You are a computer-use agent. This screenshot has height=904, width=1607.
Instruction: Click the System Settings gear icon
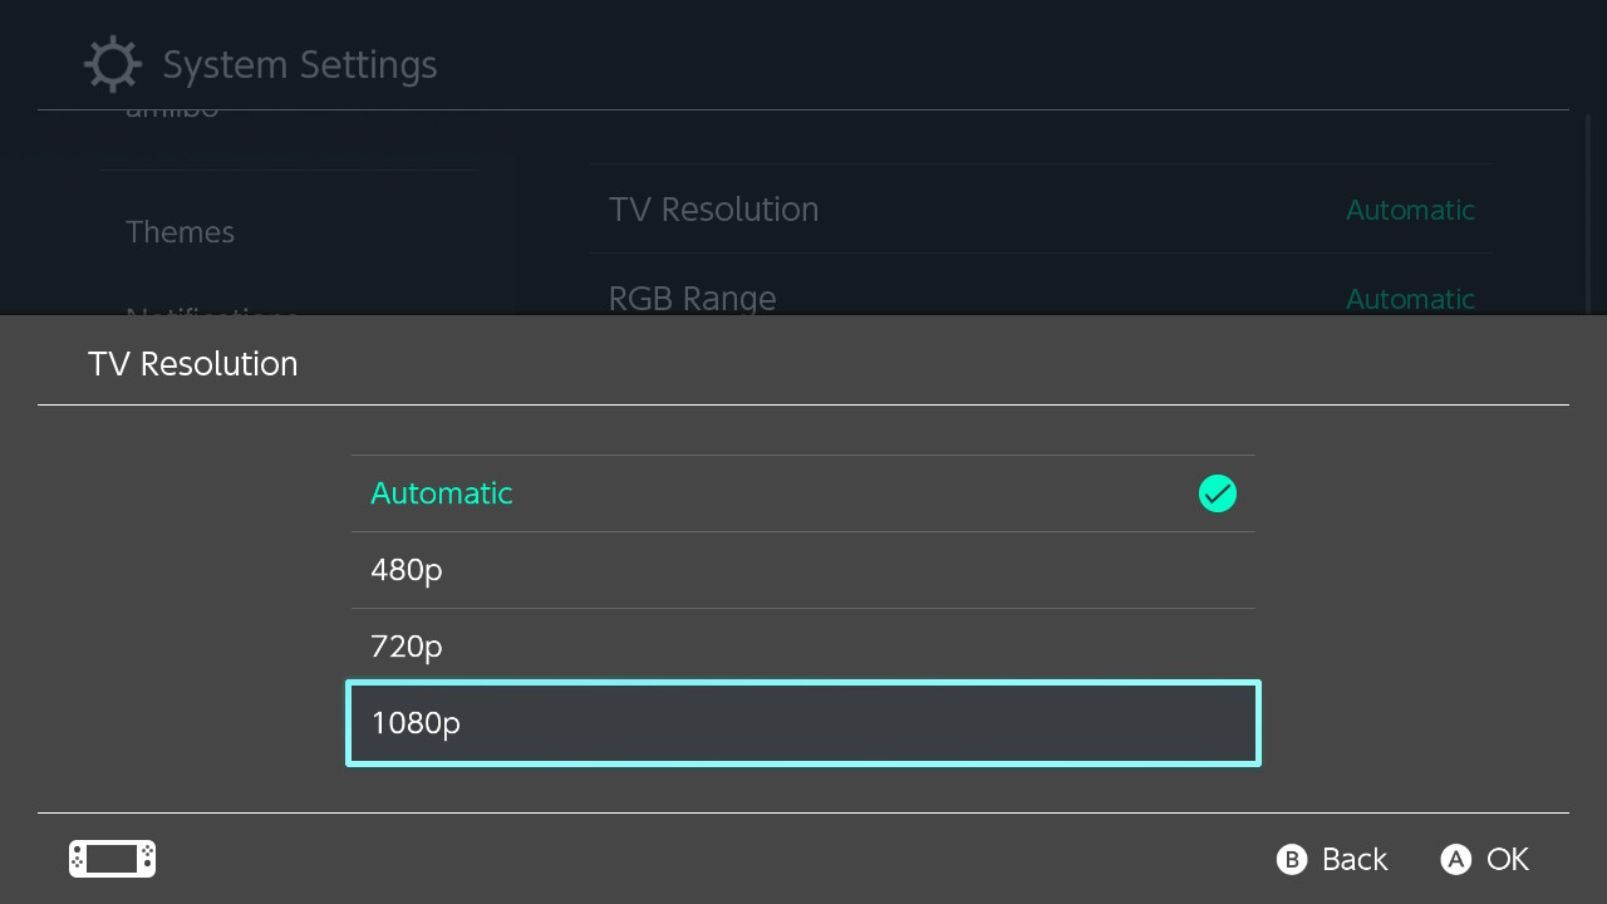112,64
